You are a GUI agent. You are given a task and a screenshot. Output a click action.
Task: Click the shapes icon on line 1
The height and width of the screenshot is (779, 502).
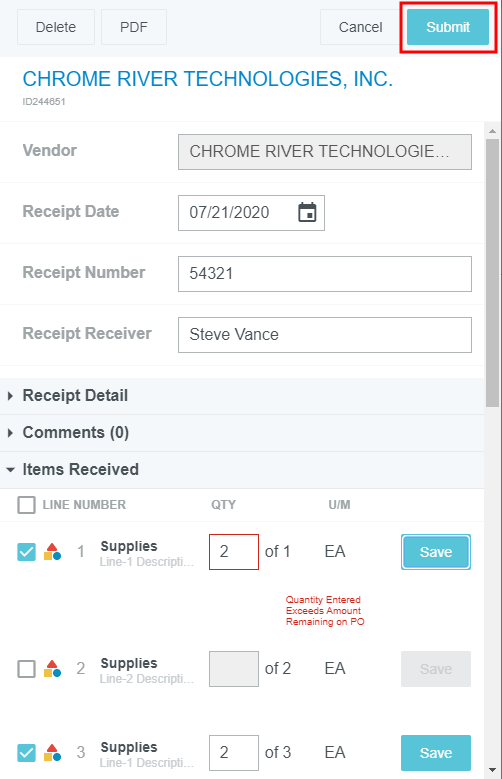[53, 552]
